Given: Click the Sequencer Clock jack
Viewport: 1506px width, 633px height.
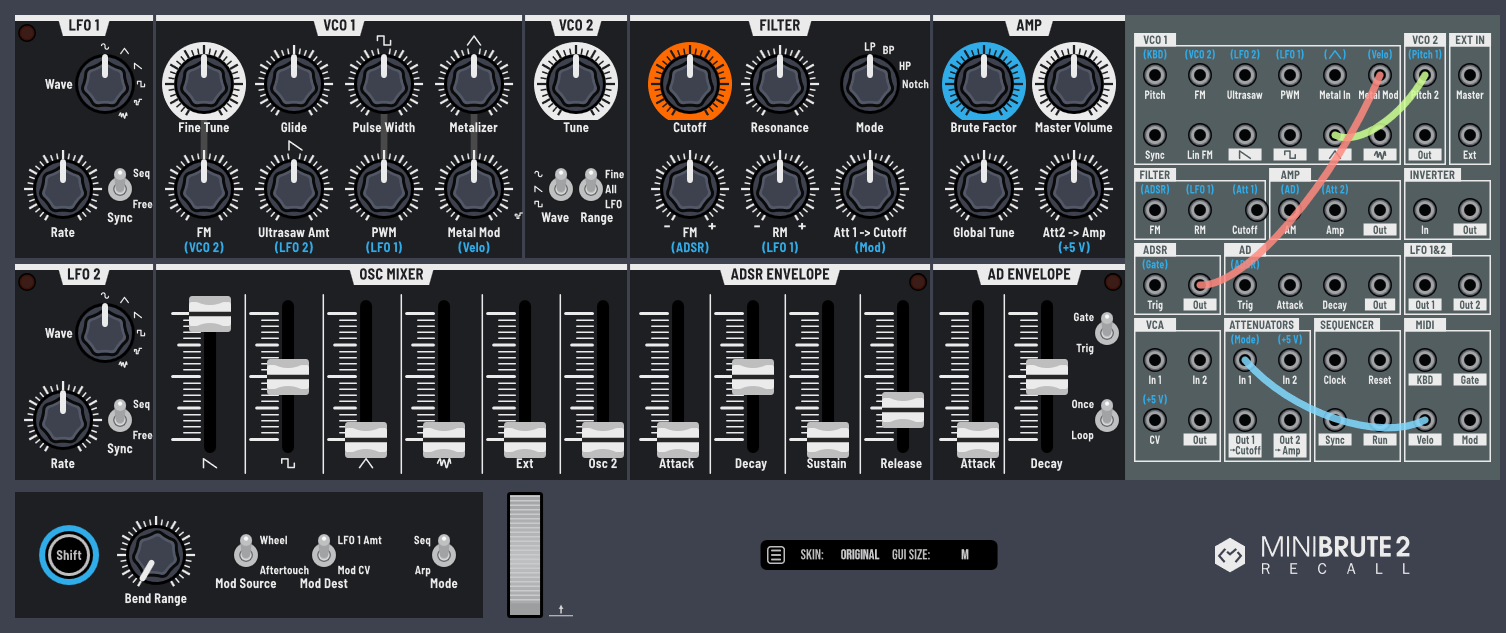Looking at the screenshot, I should coord(1335,360).
